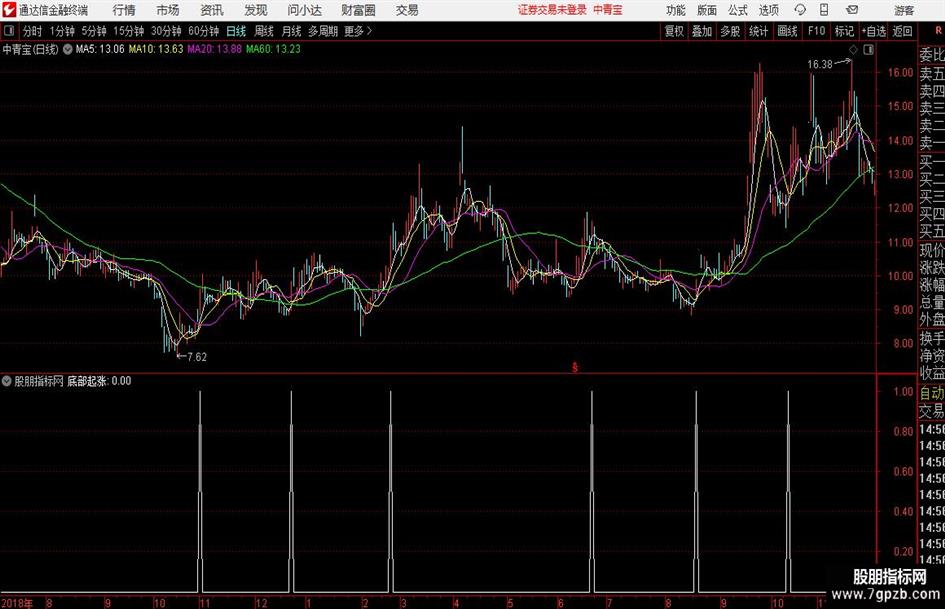This screenshot has height=609, width=945.
Task: Click the 多股 multi-stock toolbar button
Action: tap(730, 31)
